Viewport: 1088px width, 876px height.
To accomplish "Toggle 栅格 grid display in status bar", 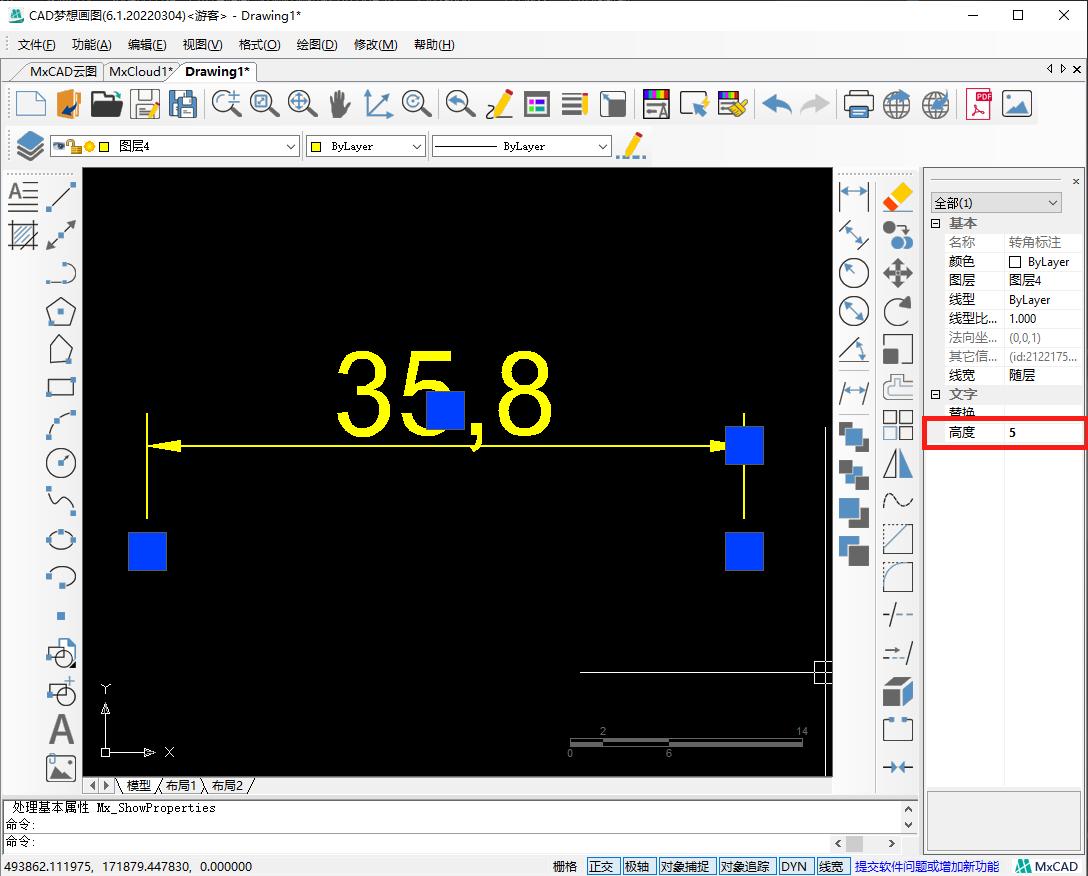I will point(565,866).
